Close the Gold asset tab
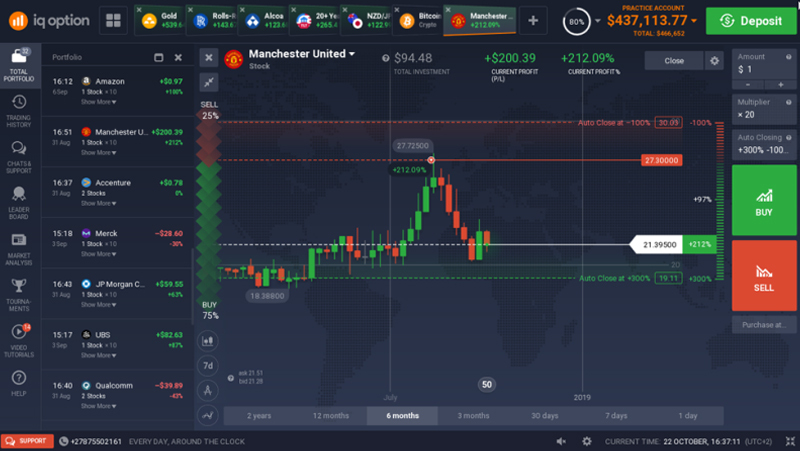Viewport: 800px width, 451px height. [139, 10]
